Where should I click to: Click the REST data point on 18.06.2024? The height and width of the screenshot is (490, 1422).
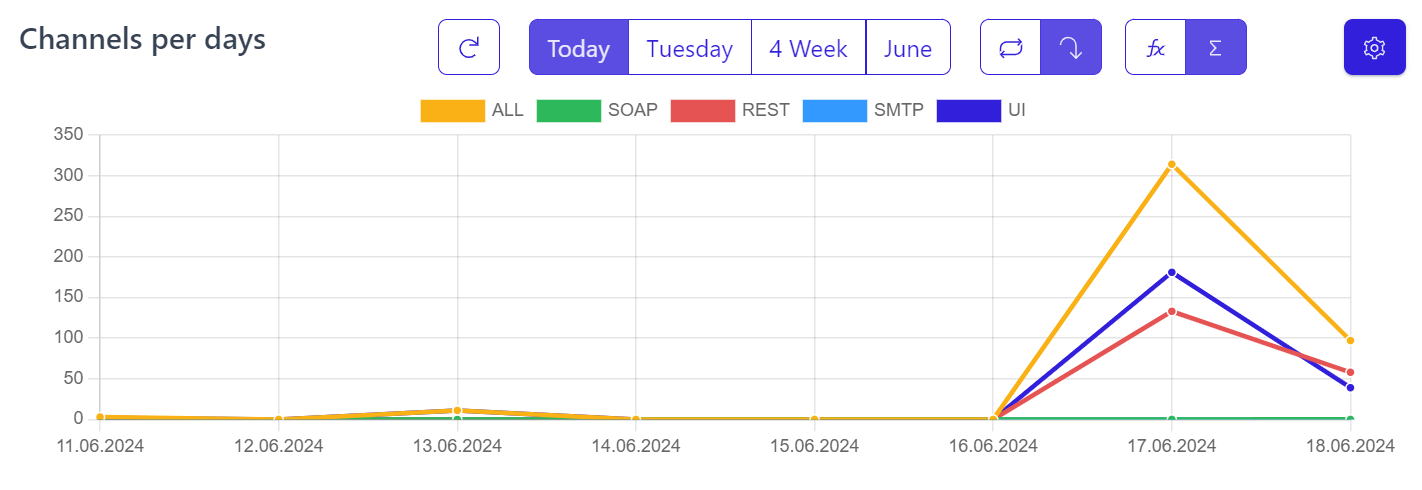point(1350,372)
